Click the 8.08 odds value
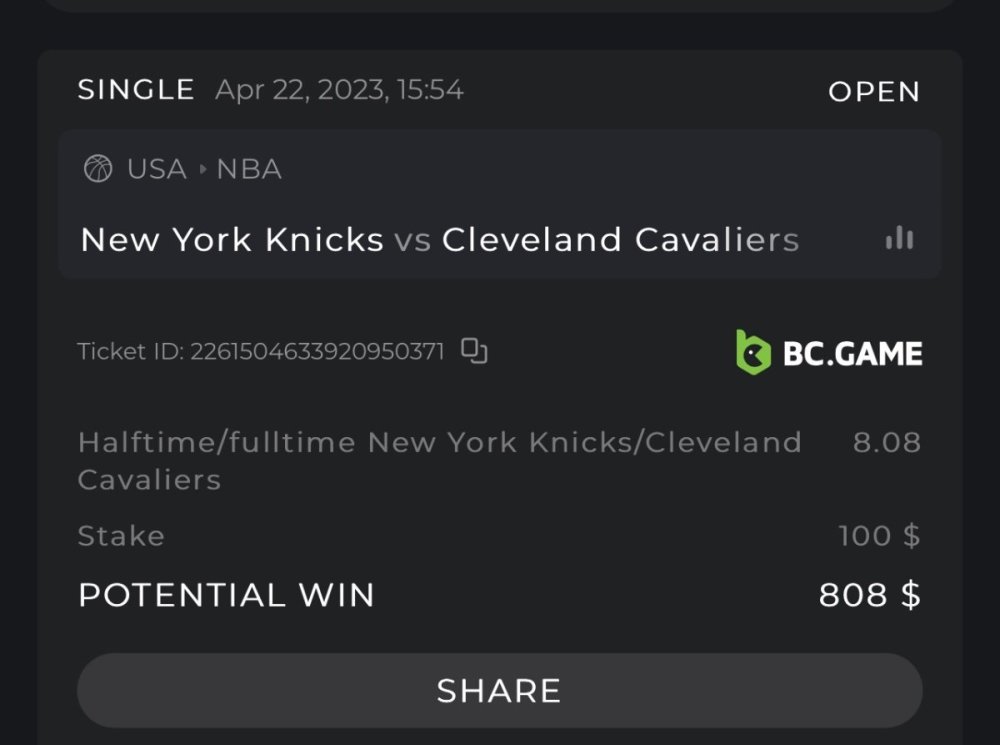Screen dimensions: 1000x745 tap(886, 442)
